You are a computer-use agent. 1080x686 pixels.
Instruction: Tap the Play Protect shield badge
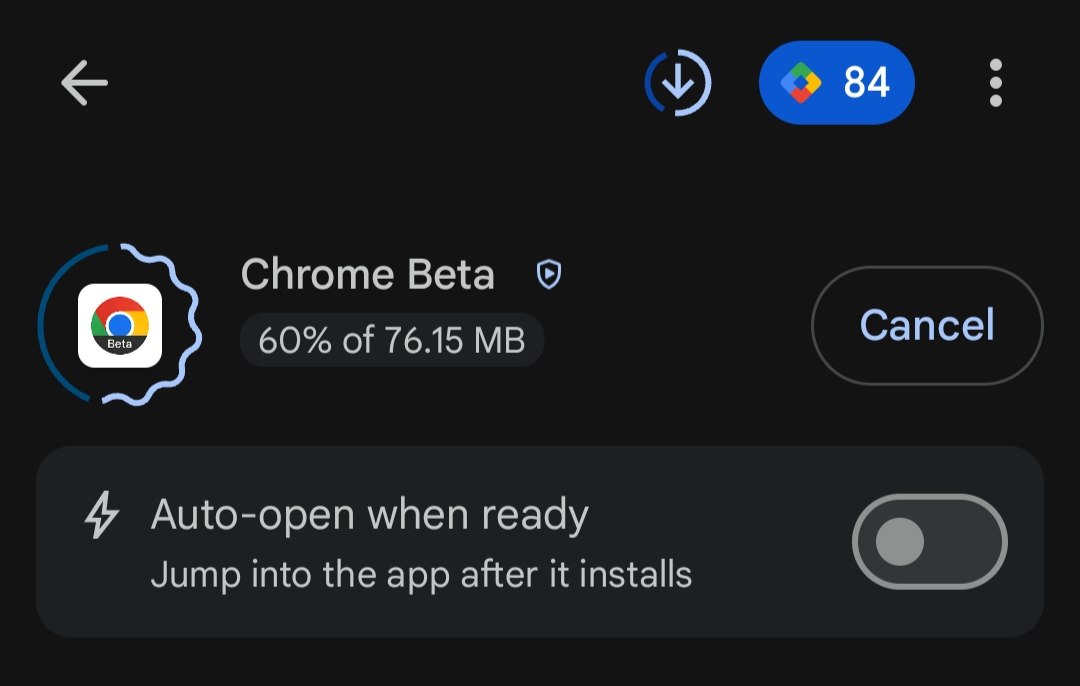(x=549, y=274)
